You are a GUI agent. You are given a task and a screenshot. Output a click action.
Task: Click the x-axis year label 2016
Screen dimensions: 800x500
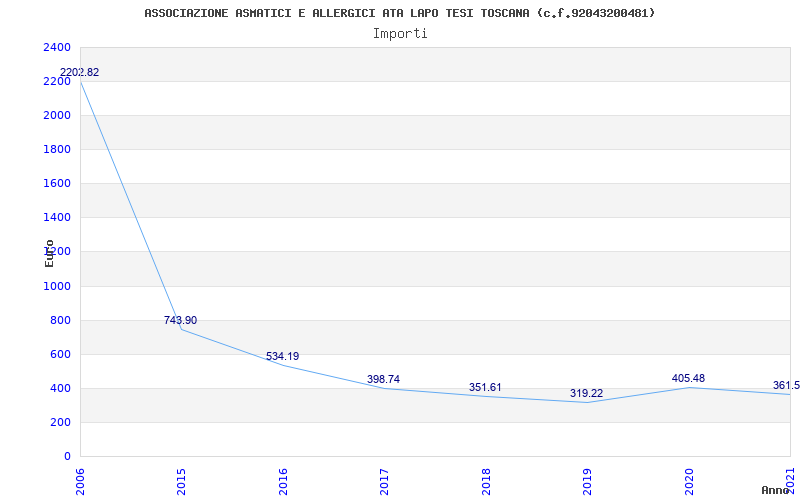tap(283, 482)
